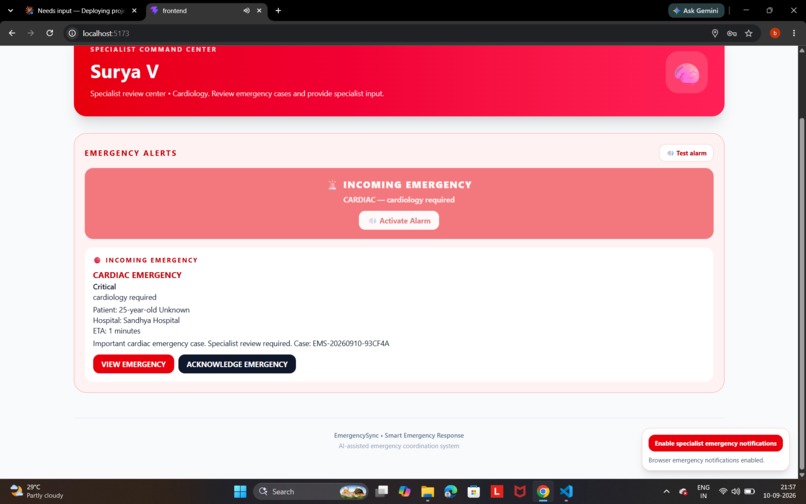The width and height of the screenshot is (806, 504).
Task: Open Microsoft Edge from taskbar
Action: 451,491
